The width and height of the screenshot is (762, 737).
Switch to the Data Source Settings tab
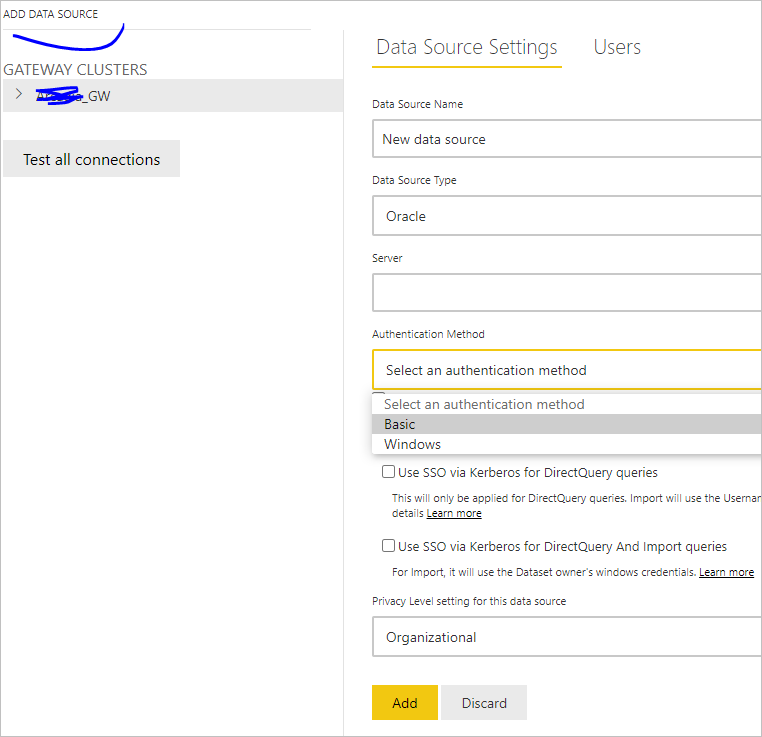(466, 47)
